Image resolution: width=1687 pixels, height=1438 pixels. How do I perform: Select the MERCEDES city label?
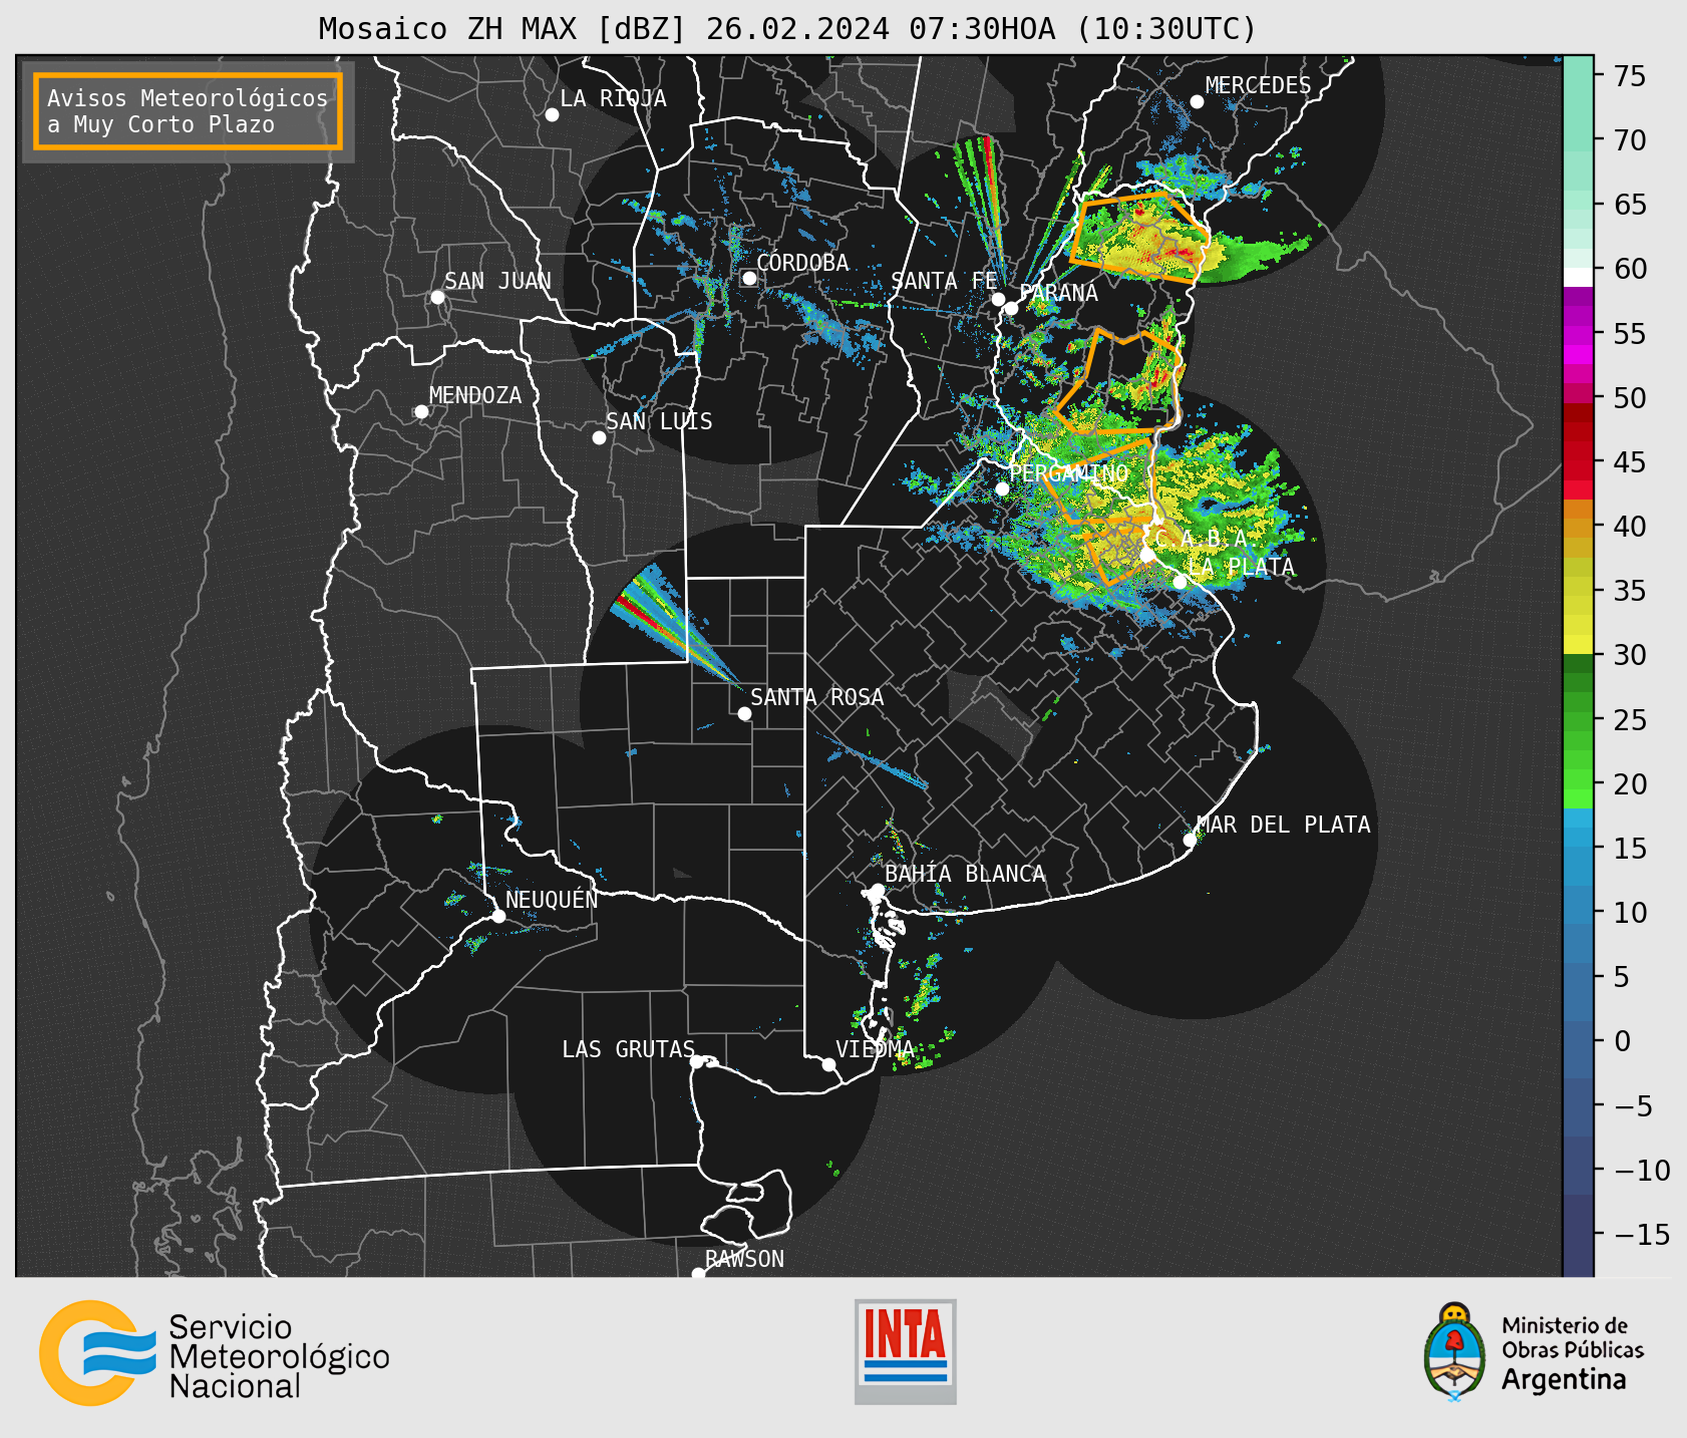tap(1257, 86)
